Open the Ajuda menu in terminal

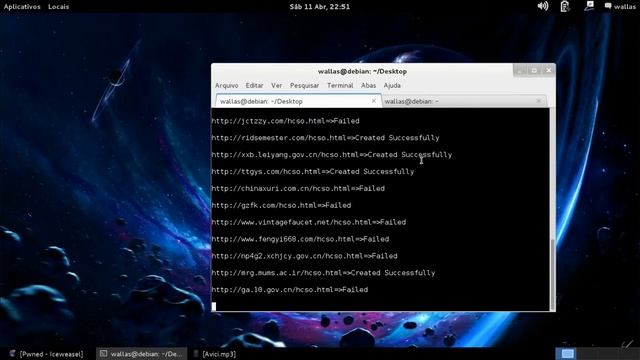coord(392,85)
